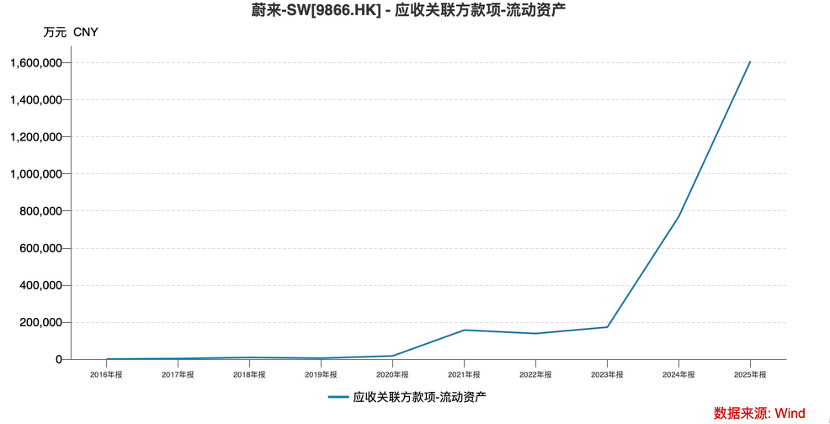Click the line's peak data point at 2025年报
Screen dimensions: 830x424
750,62
